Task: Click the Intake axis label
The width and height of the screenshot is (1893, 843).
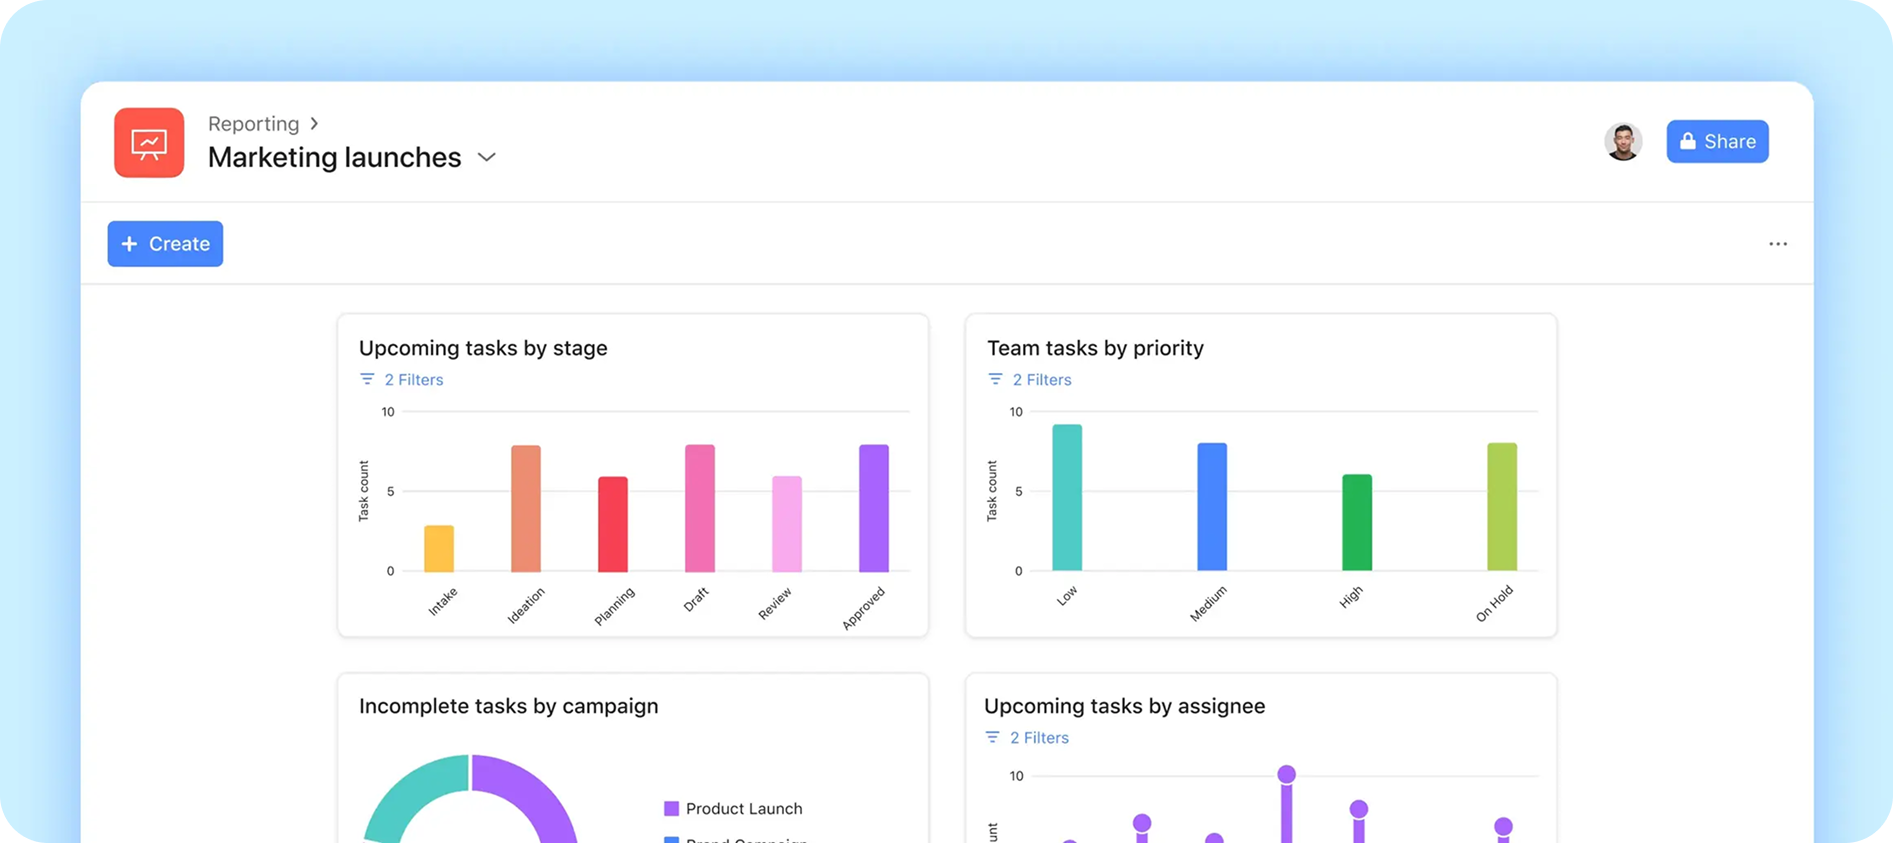Action: (443, 601)
